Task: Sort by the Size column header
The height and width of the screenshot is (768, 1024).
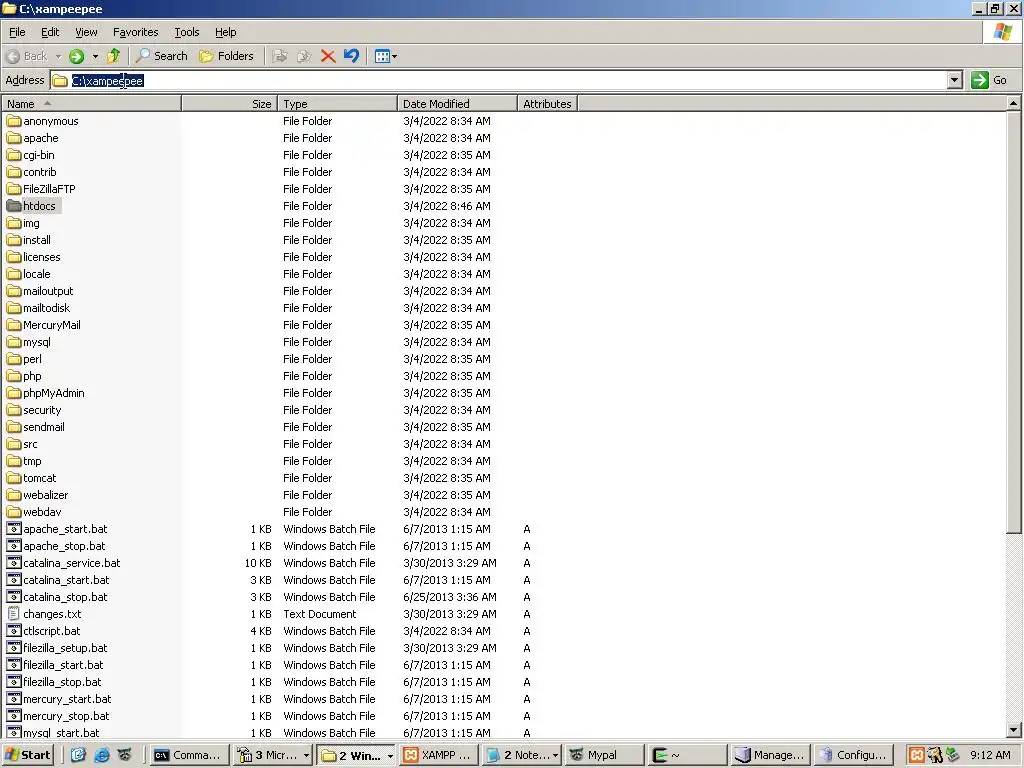Action: 229,104
